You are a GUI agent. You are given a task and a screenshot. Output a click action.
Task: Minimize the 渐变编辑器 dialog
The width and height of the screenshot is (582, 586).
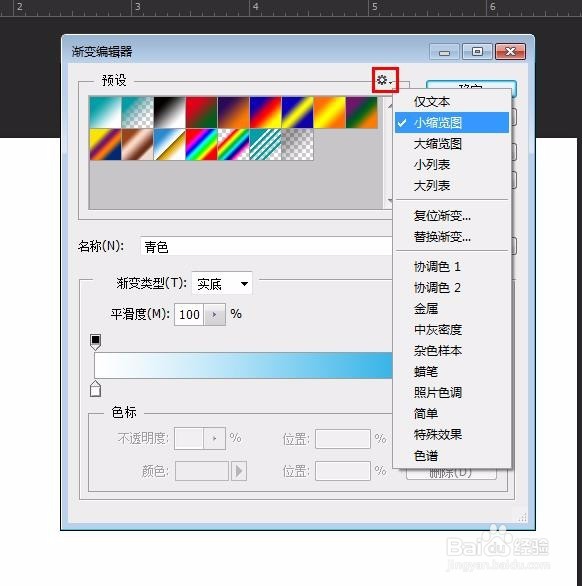pyautogui.click(x=444, y=52)
